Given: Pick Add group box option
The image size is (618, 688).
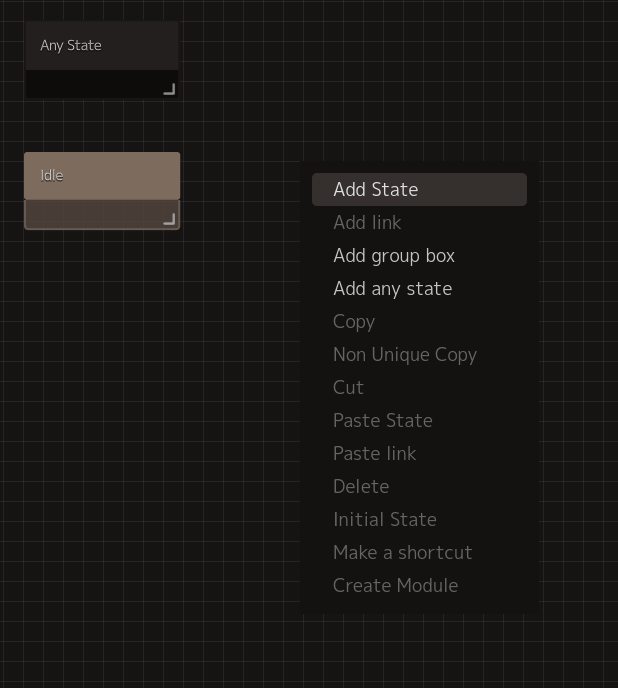Looking at the screenshot, I should pos(419,255).
